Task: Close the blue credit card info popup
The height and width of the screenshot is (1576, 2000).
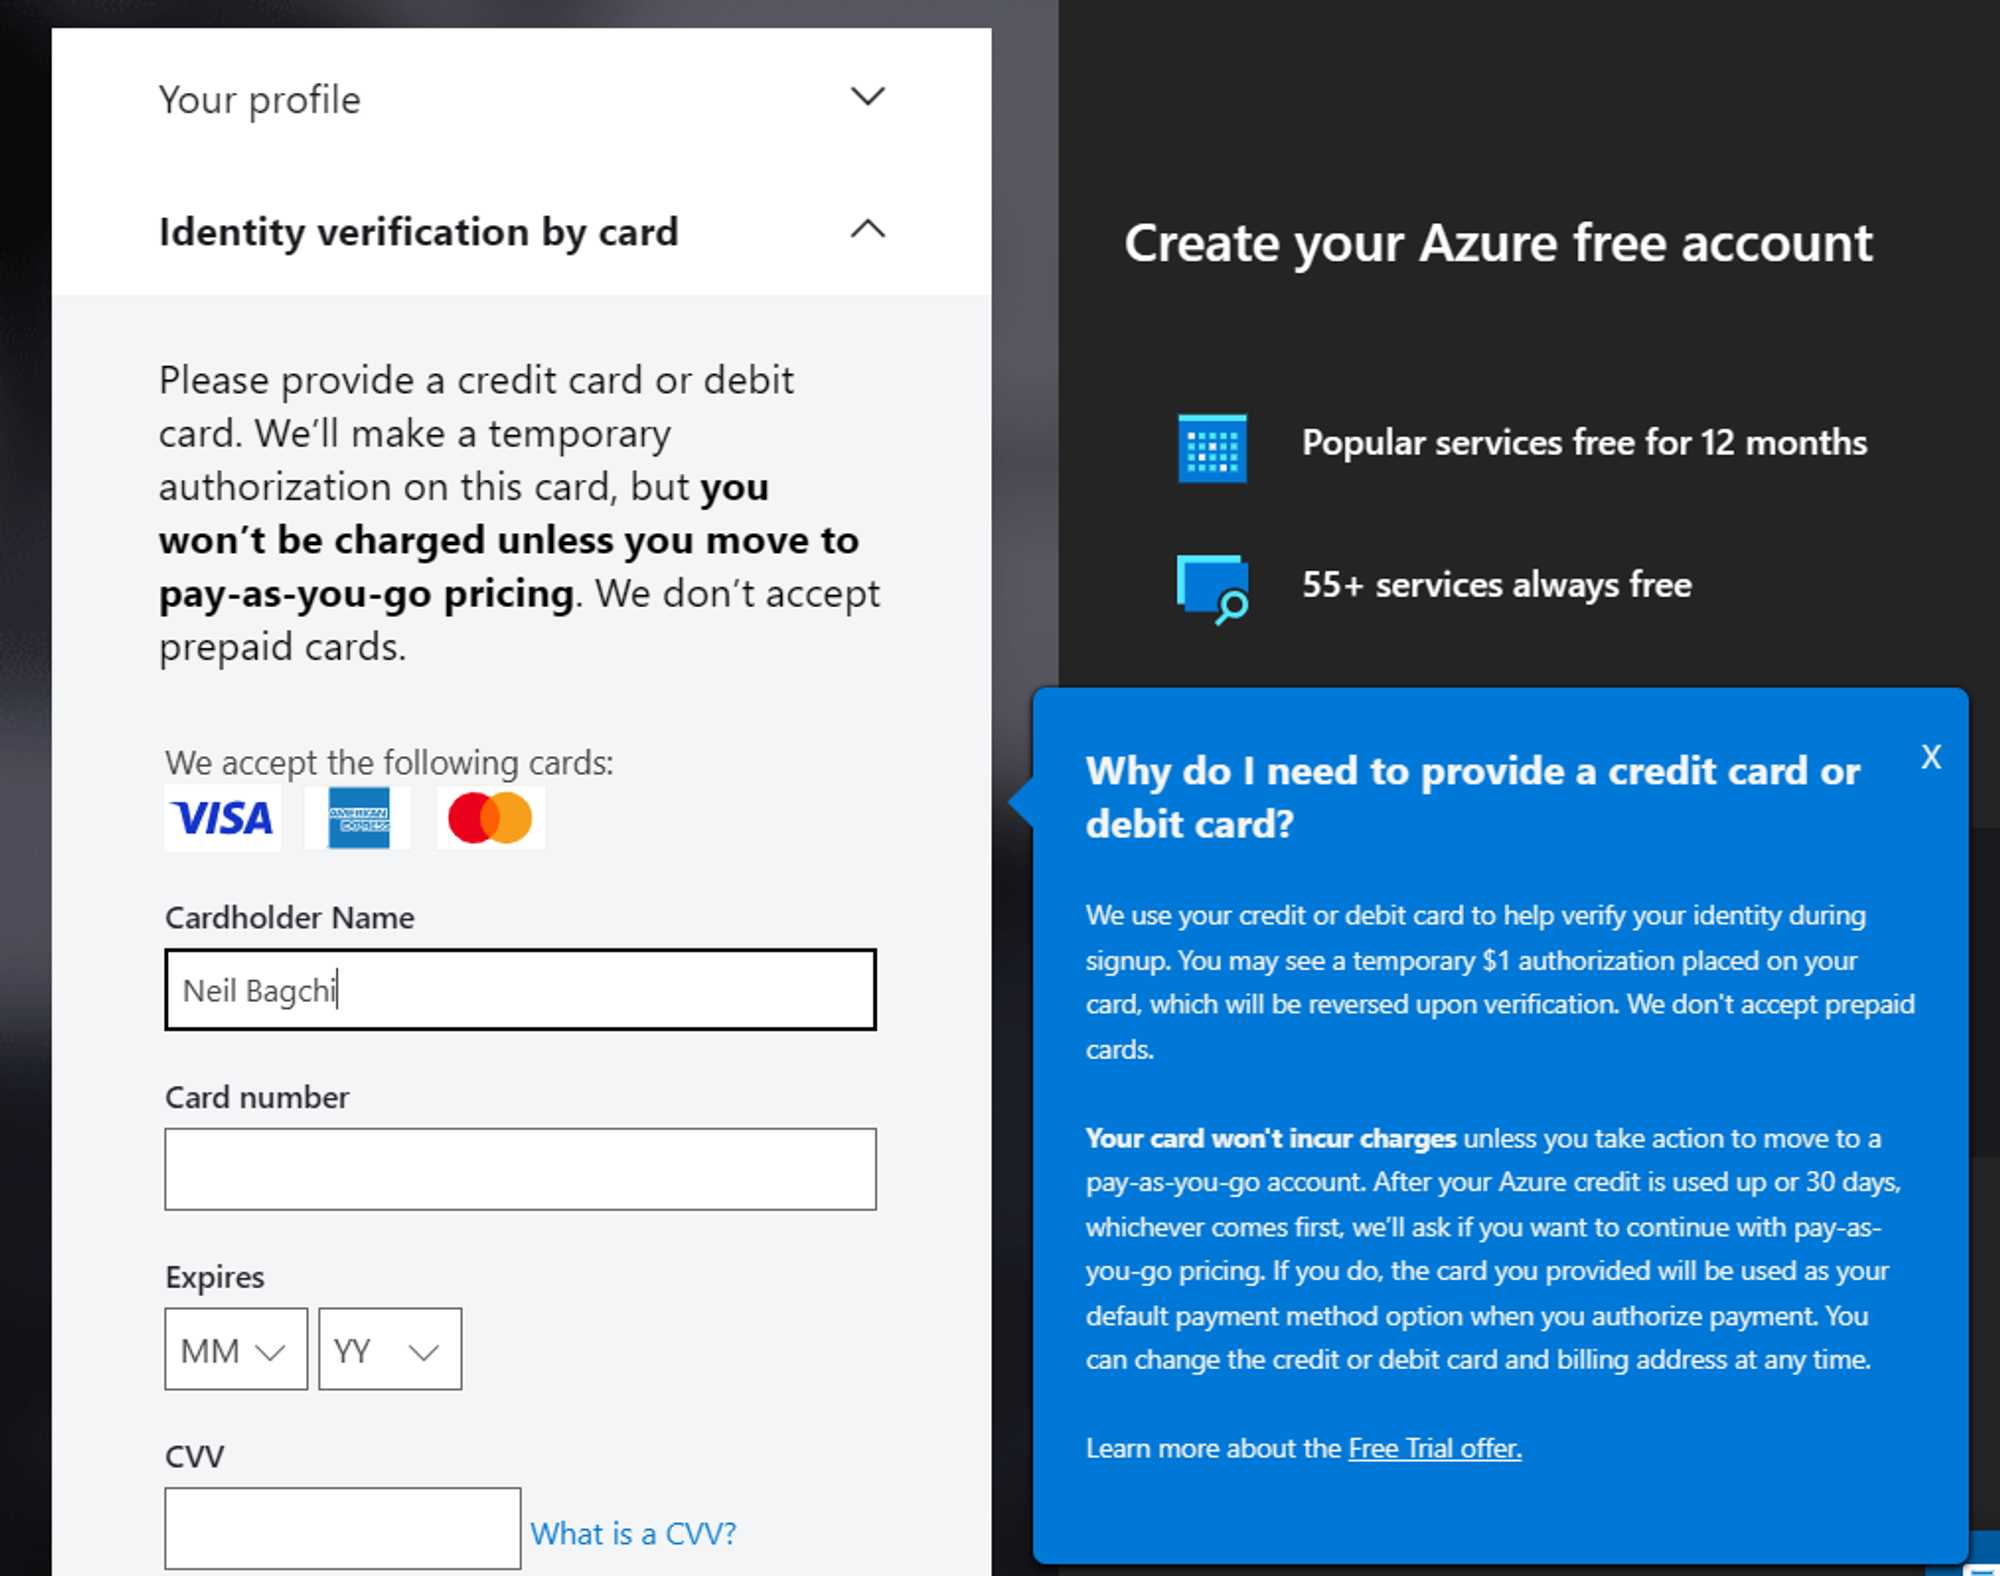Action: pos(1931,757)
